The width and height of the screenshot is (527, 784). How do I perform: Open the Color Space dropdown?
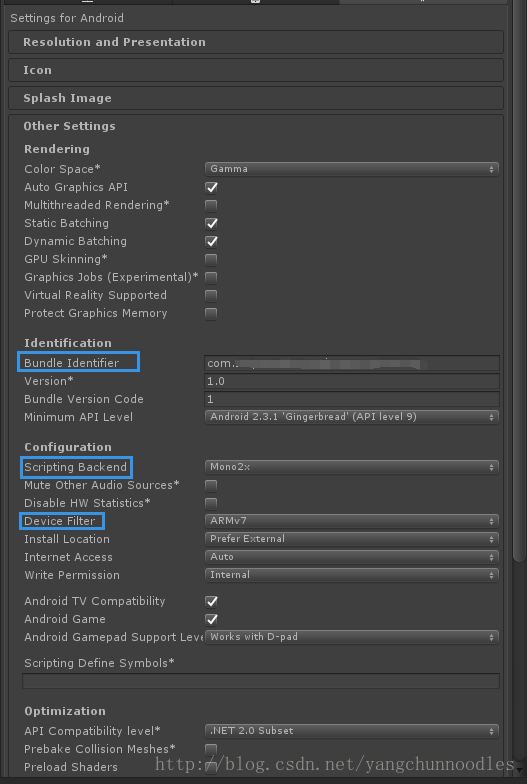(x=352, y=169)
